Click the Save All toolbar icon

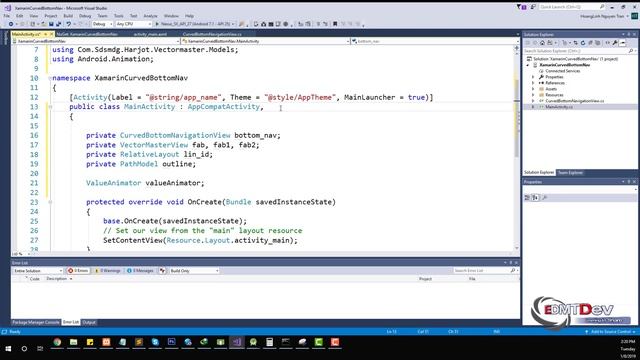58,24
